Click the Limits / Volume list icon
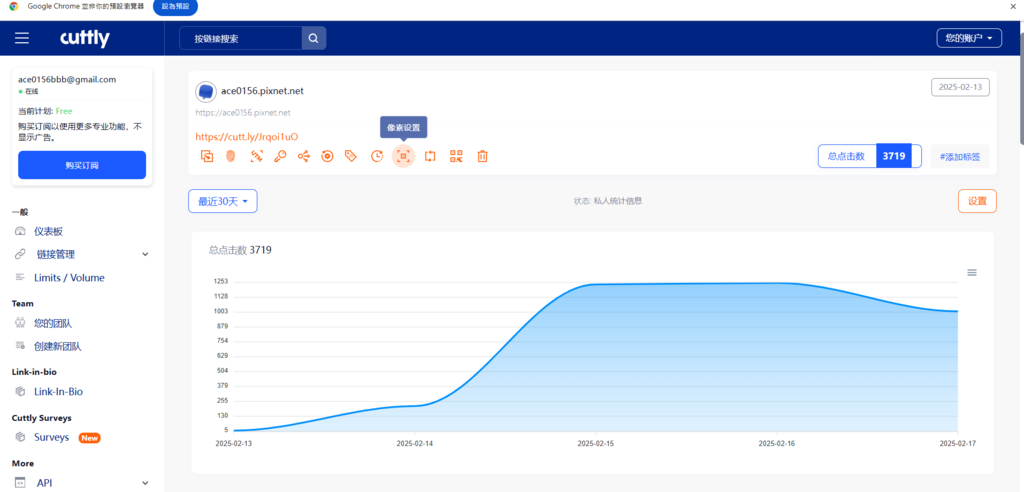The width and height of the screenshot is (1024, 492). pyautogui.click(x=20, y=278)
